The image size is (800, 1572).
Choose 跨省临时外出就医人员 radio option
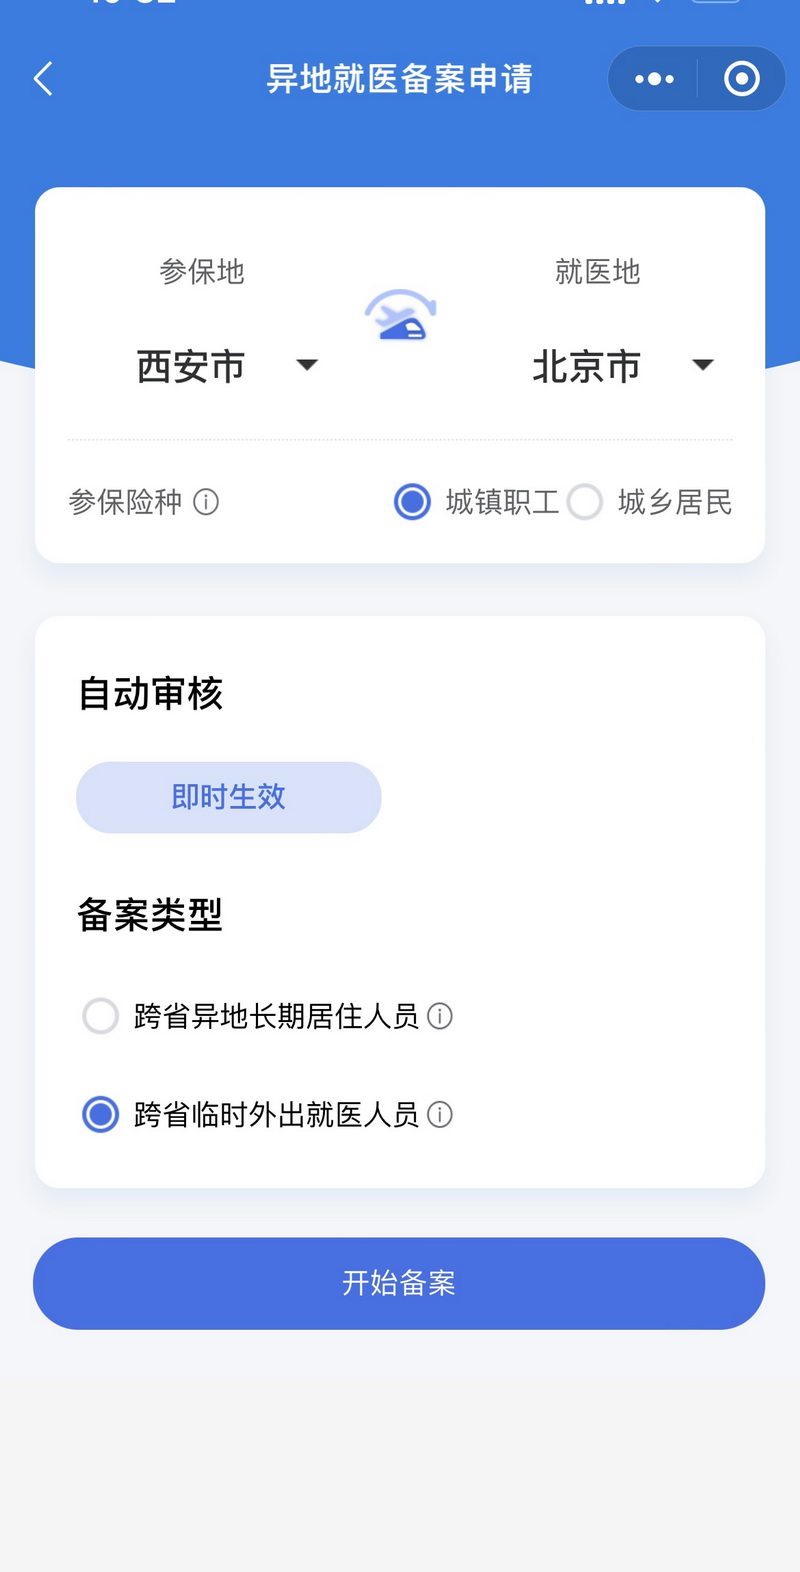point(100,1114)
